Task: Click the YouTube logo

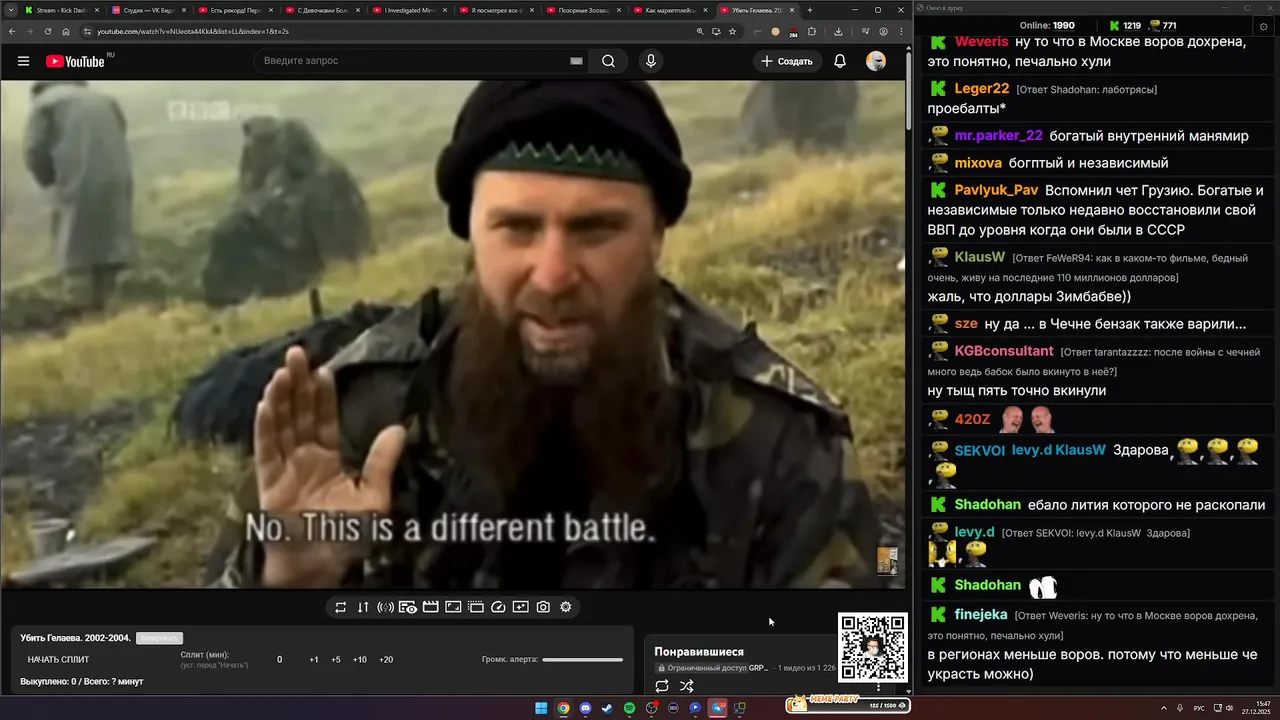Action: [x=75, y=61]
